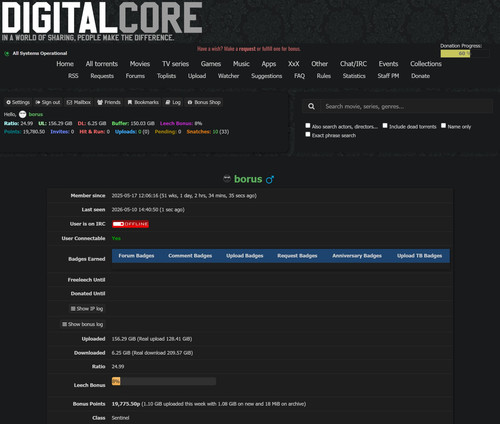Open the FAQ

pyautogui.click(x=299, y=76)
